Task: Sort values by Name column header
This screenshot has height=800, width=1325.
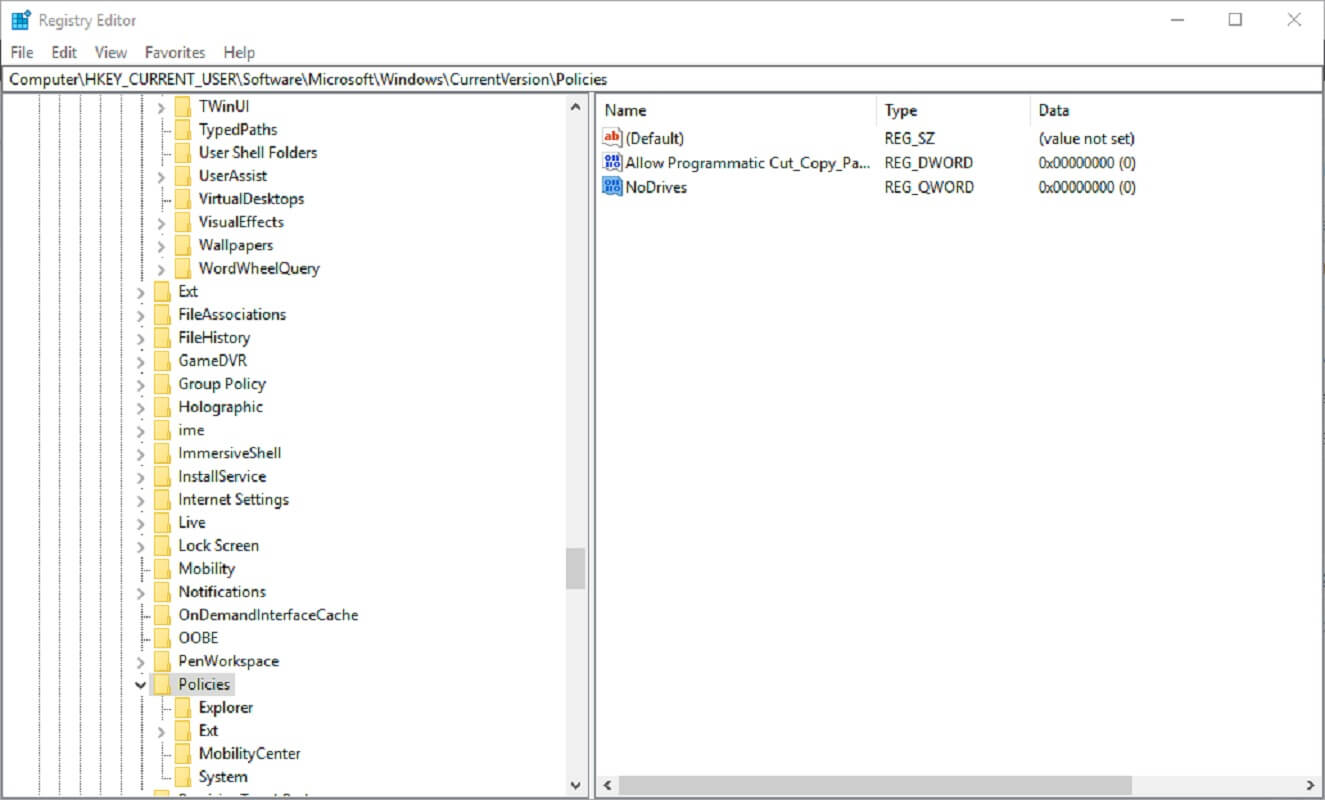Action: click(737, 110)
